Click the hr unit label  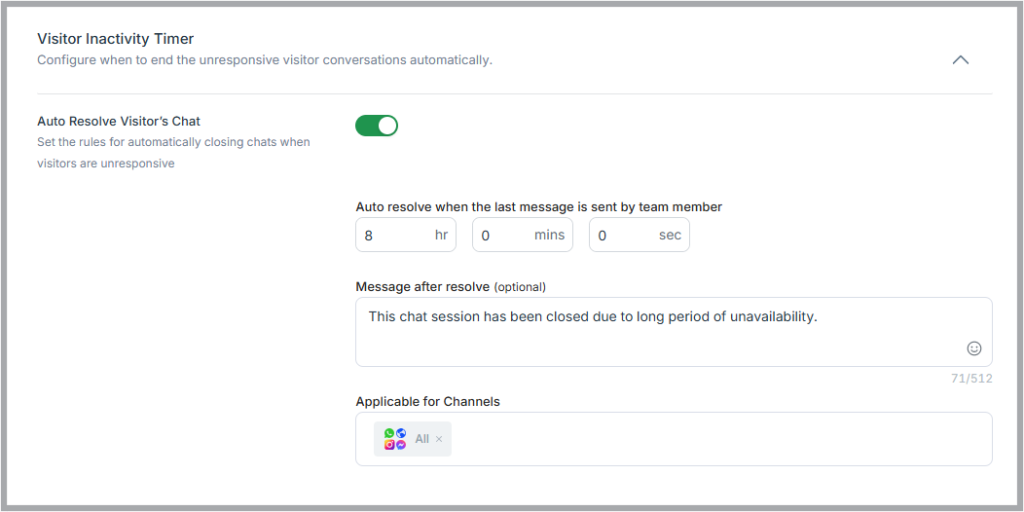441,235
